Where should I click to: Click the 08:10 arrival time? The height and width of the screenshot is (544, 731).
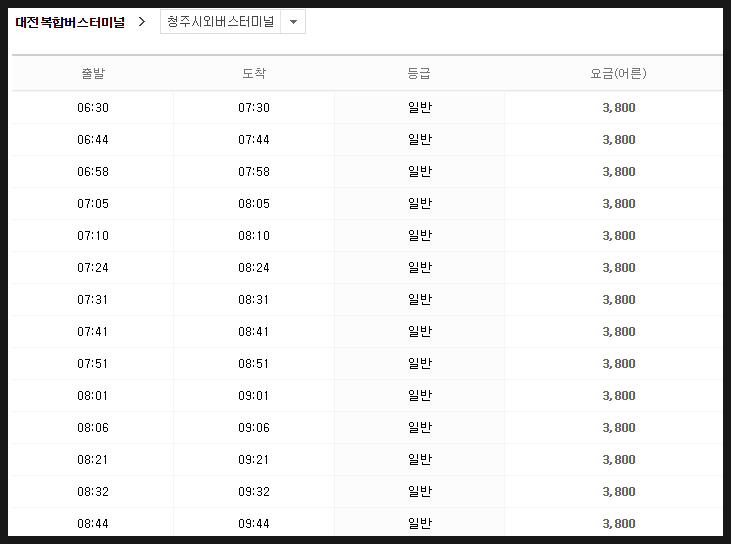pyautogui.click(x=254, y=235)
